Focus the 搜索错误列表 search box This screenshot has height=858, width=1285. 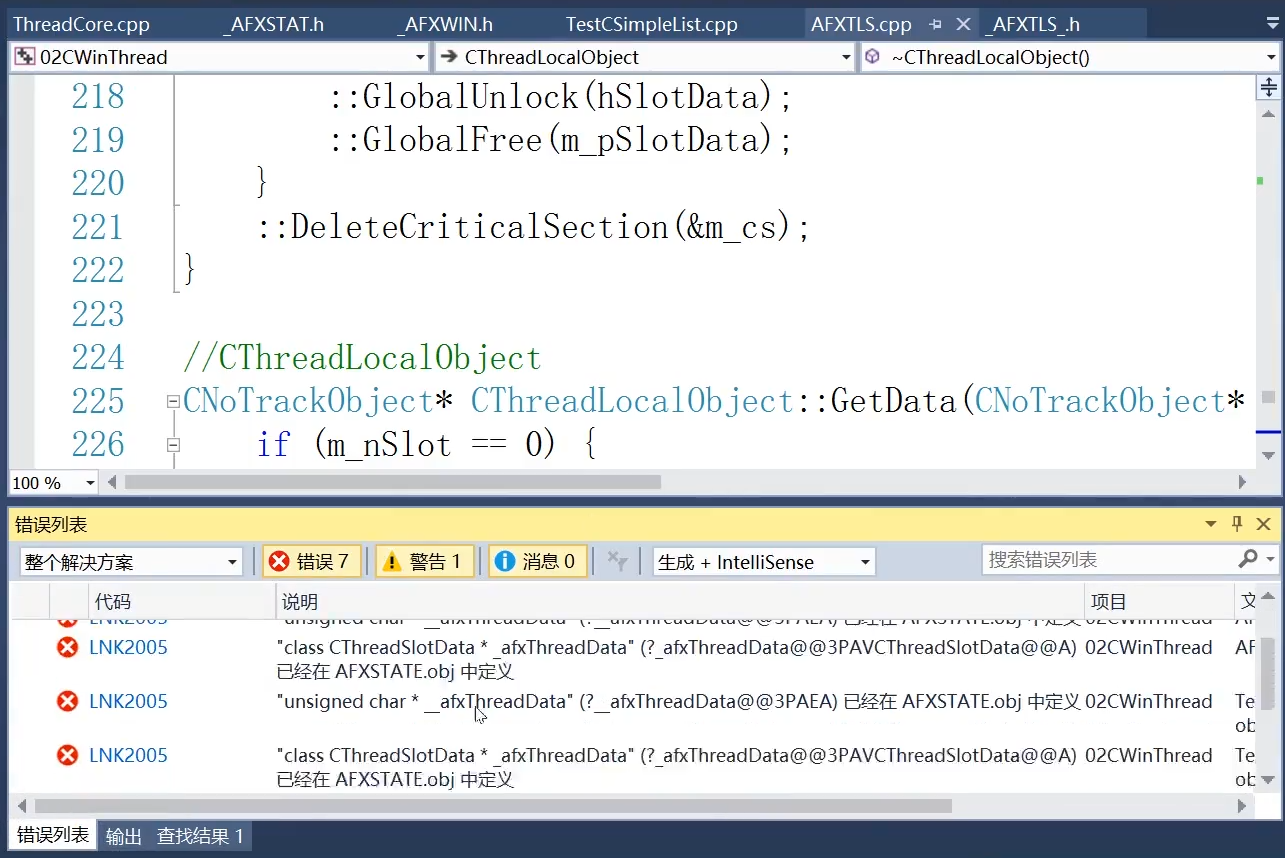point(1108,560)
